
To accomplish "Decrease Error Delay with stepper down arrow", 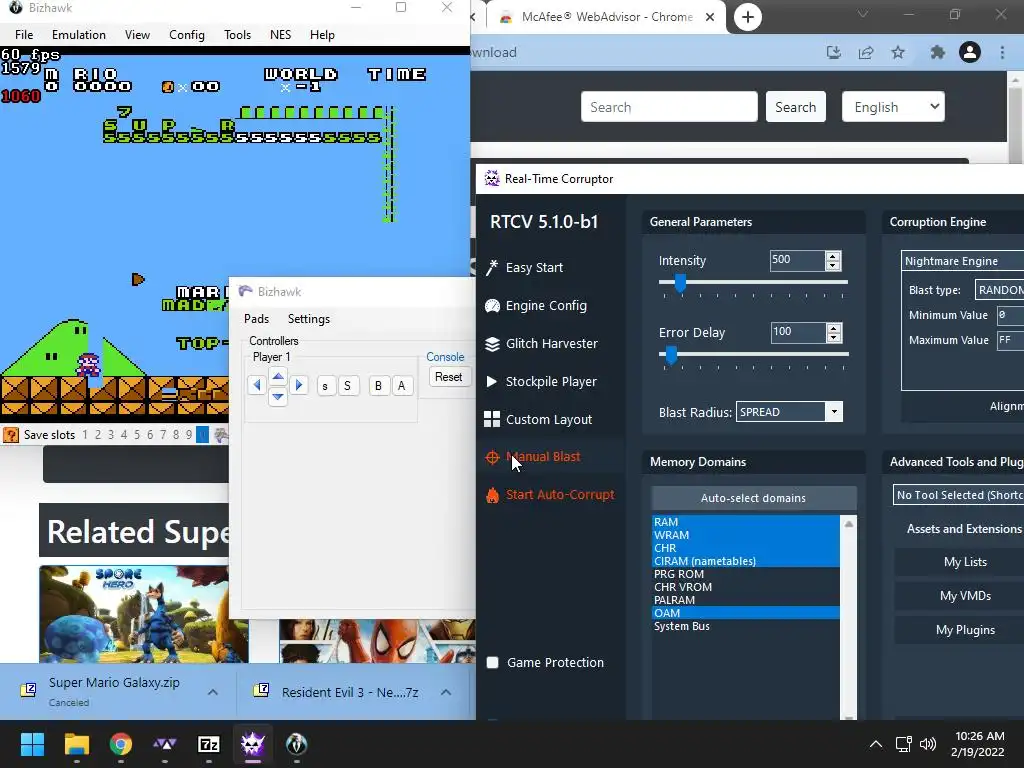I will [x=833, y=337].
